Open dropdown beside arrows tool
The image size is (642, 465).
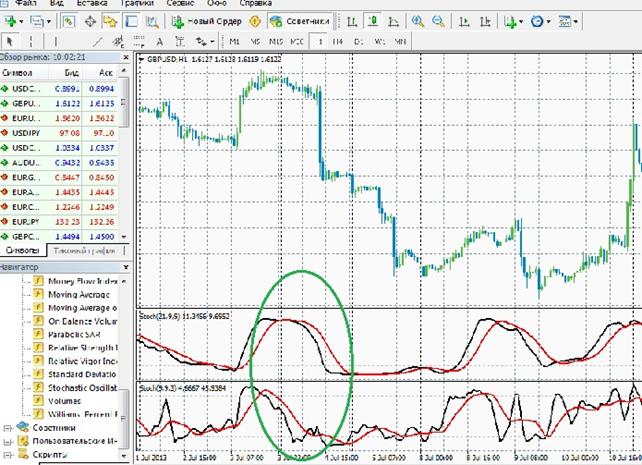(212, 41)
